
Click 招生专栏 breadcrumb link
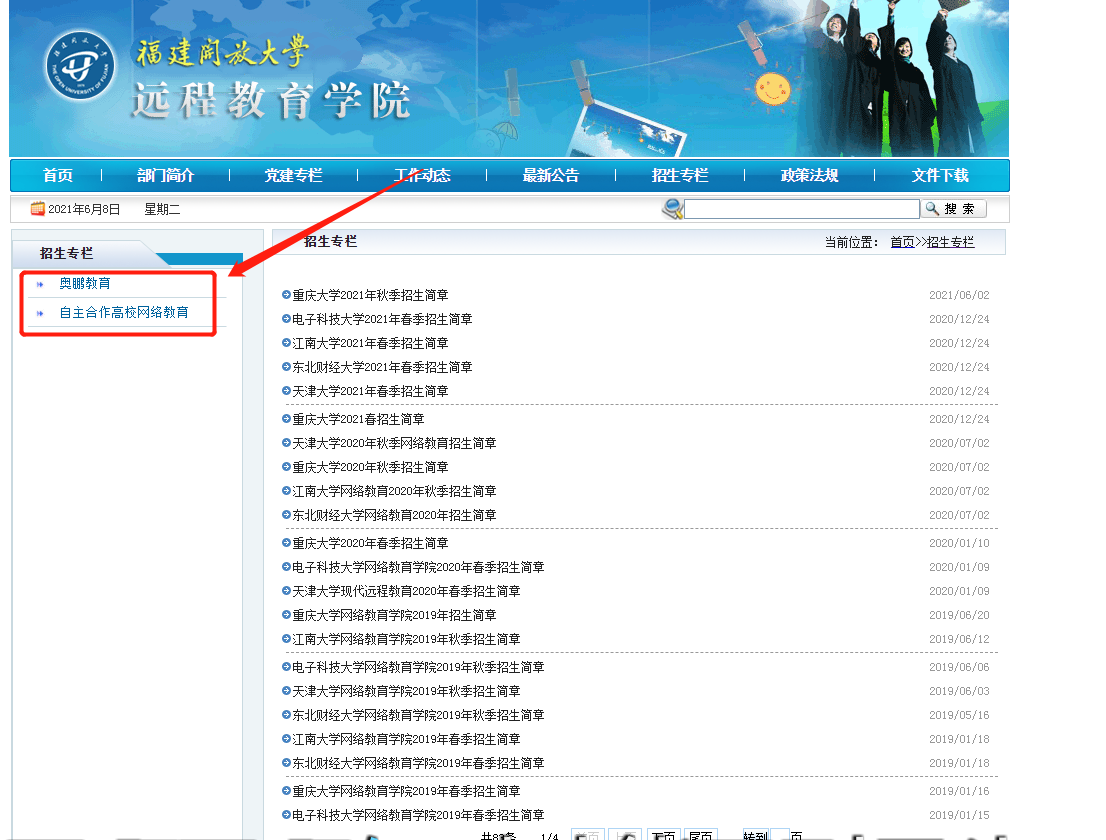click(950, 242)
